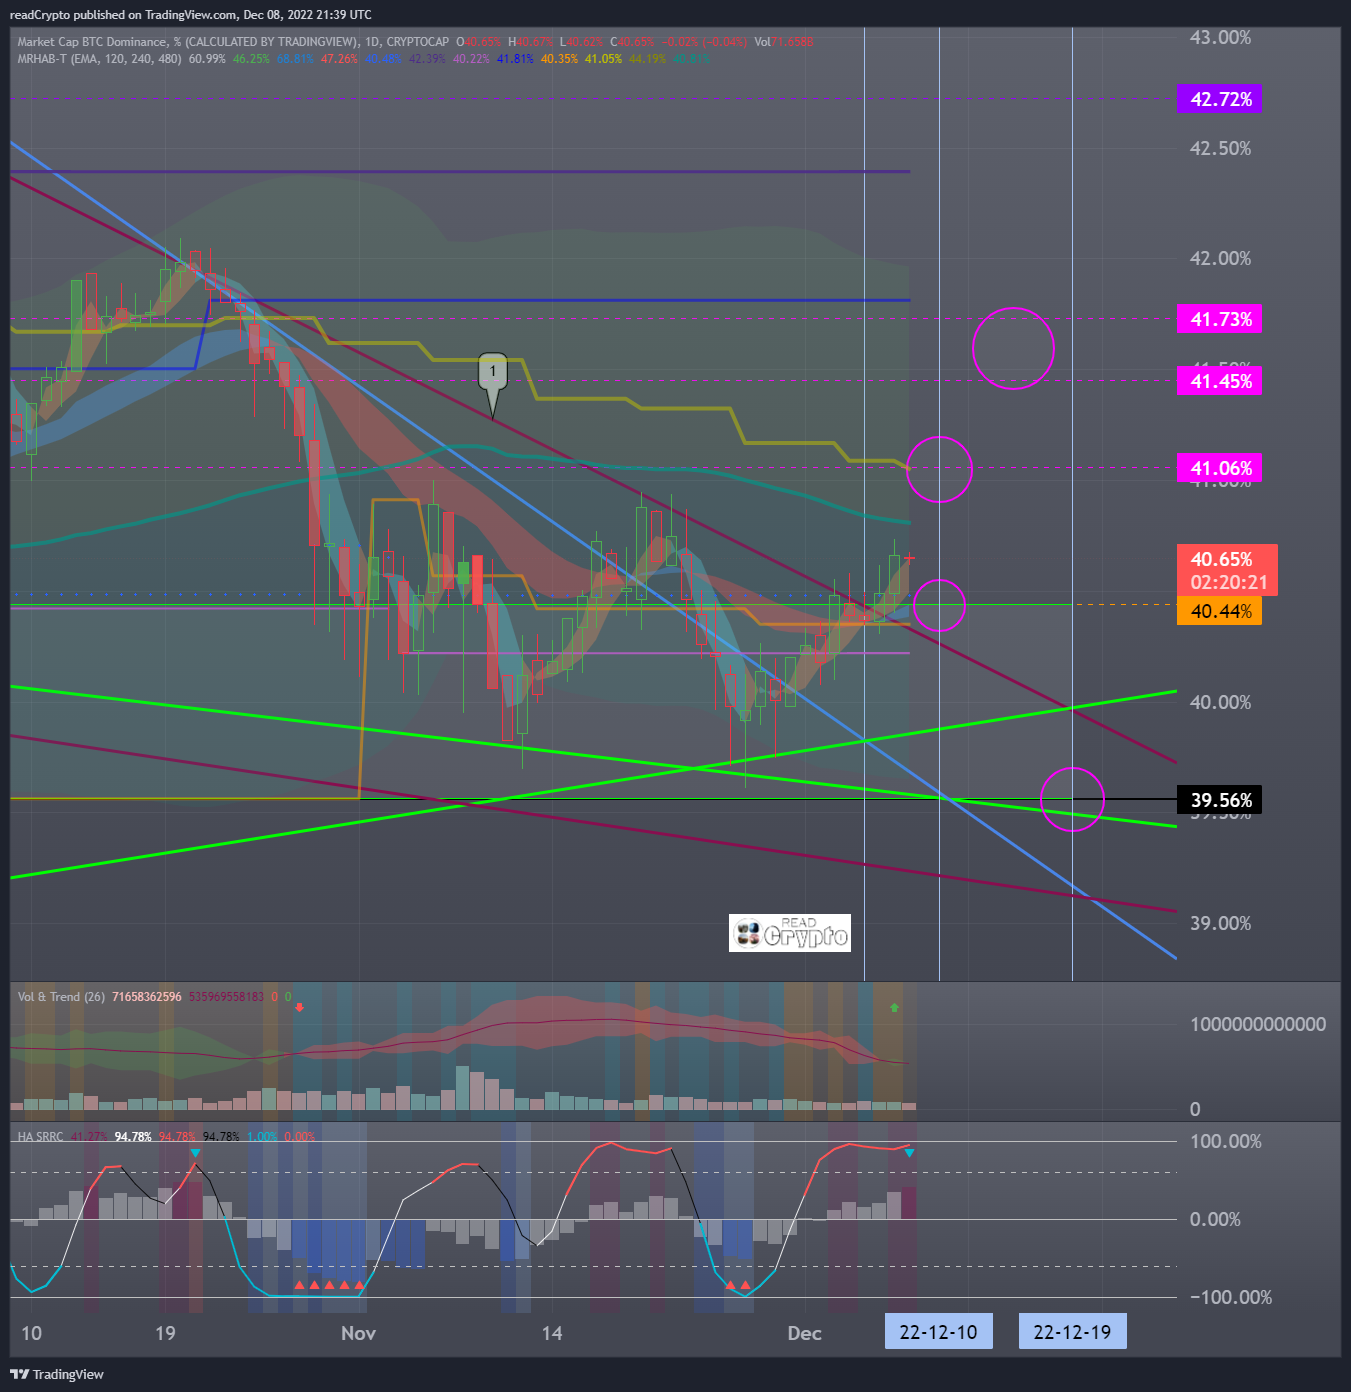The height and width of the screenshot is (1392, 1351).
Task: Click the Vol & Trend (26) indicator label
Action: pyautogui.click(x=61, y=997)
